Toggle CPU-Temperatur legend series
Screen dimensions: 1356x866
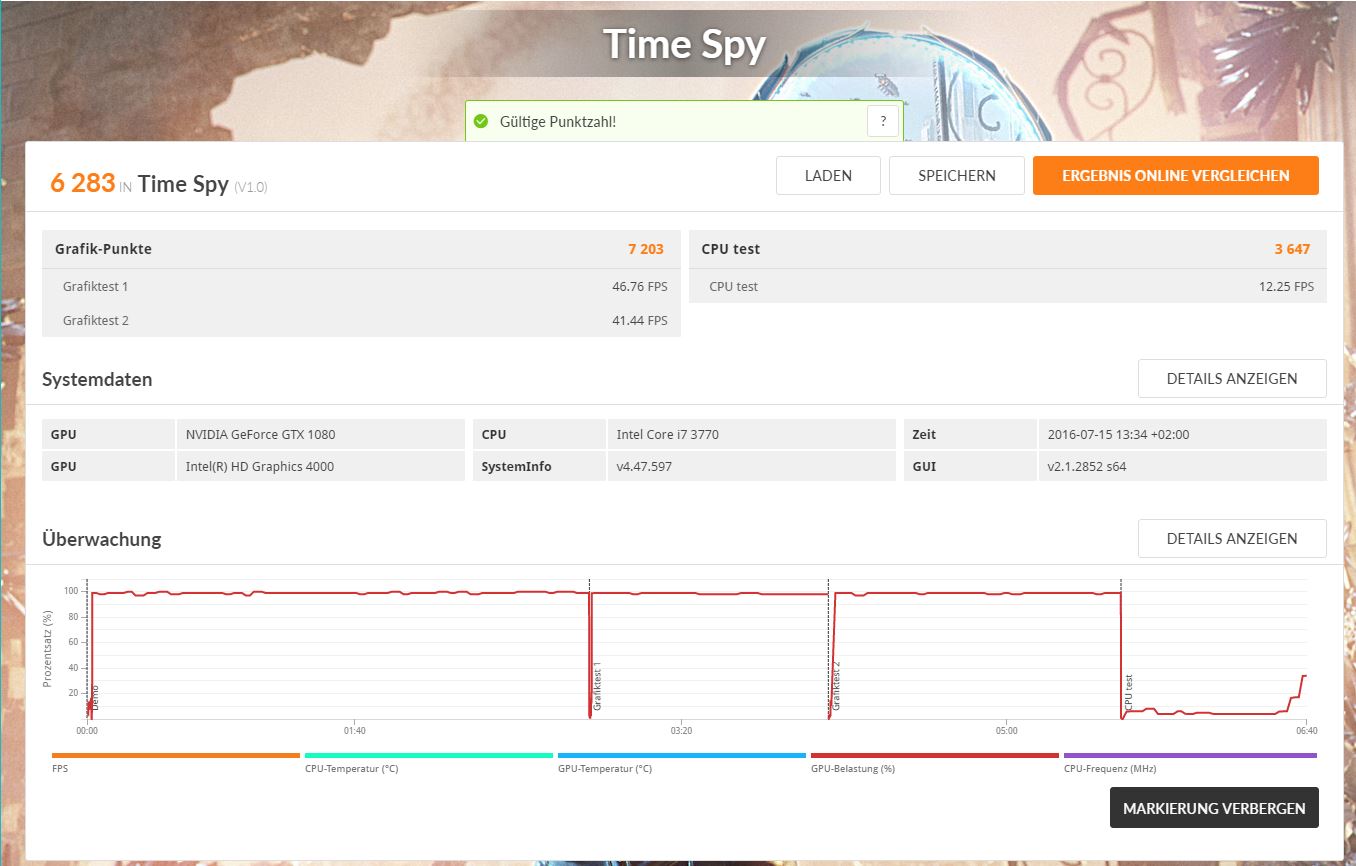pos(428,762)
